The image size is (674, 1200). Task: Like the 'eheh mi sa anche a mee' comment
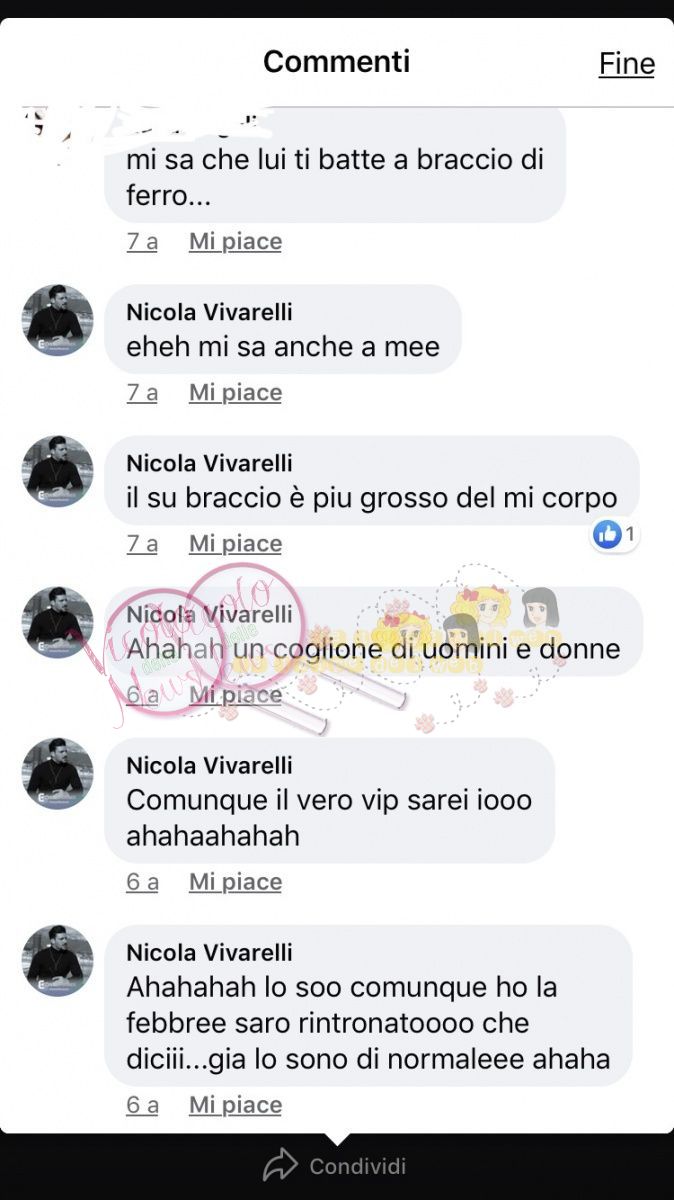point(236,393)
